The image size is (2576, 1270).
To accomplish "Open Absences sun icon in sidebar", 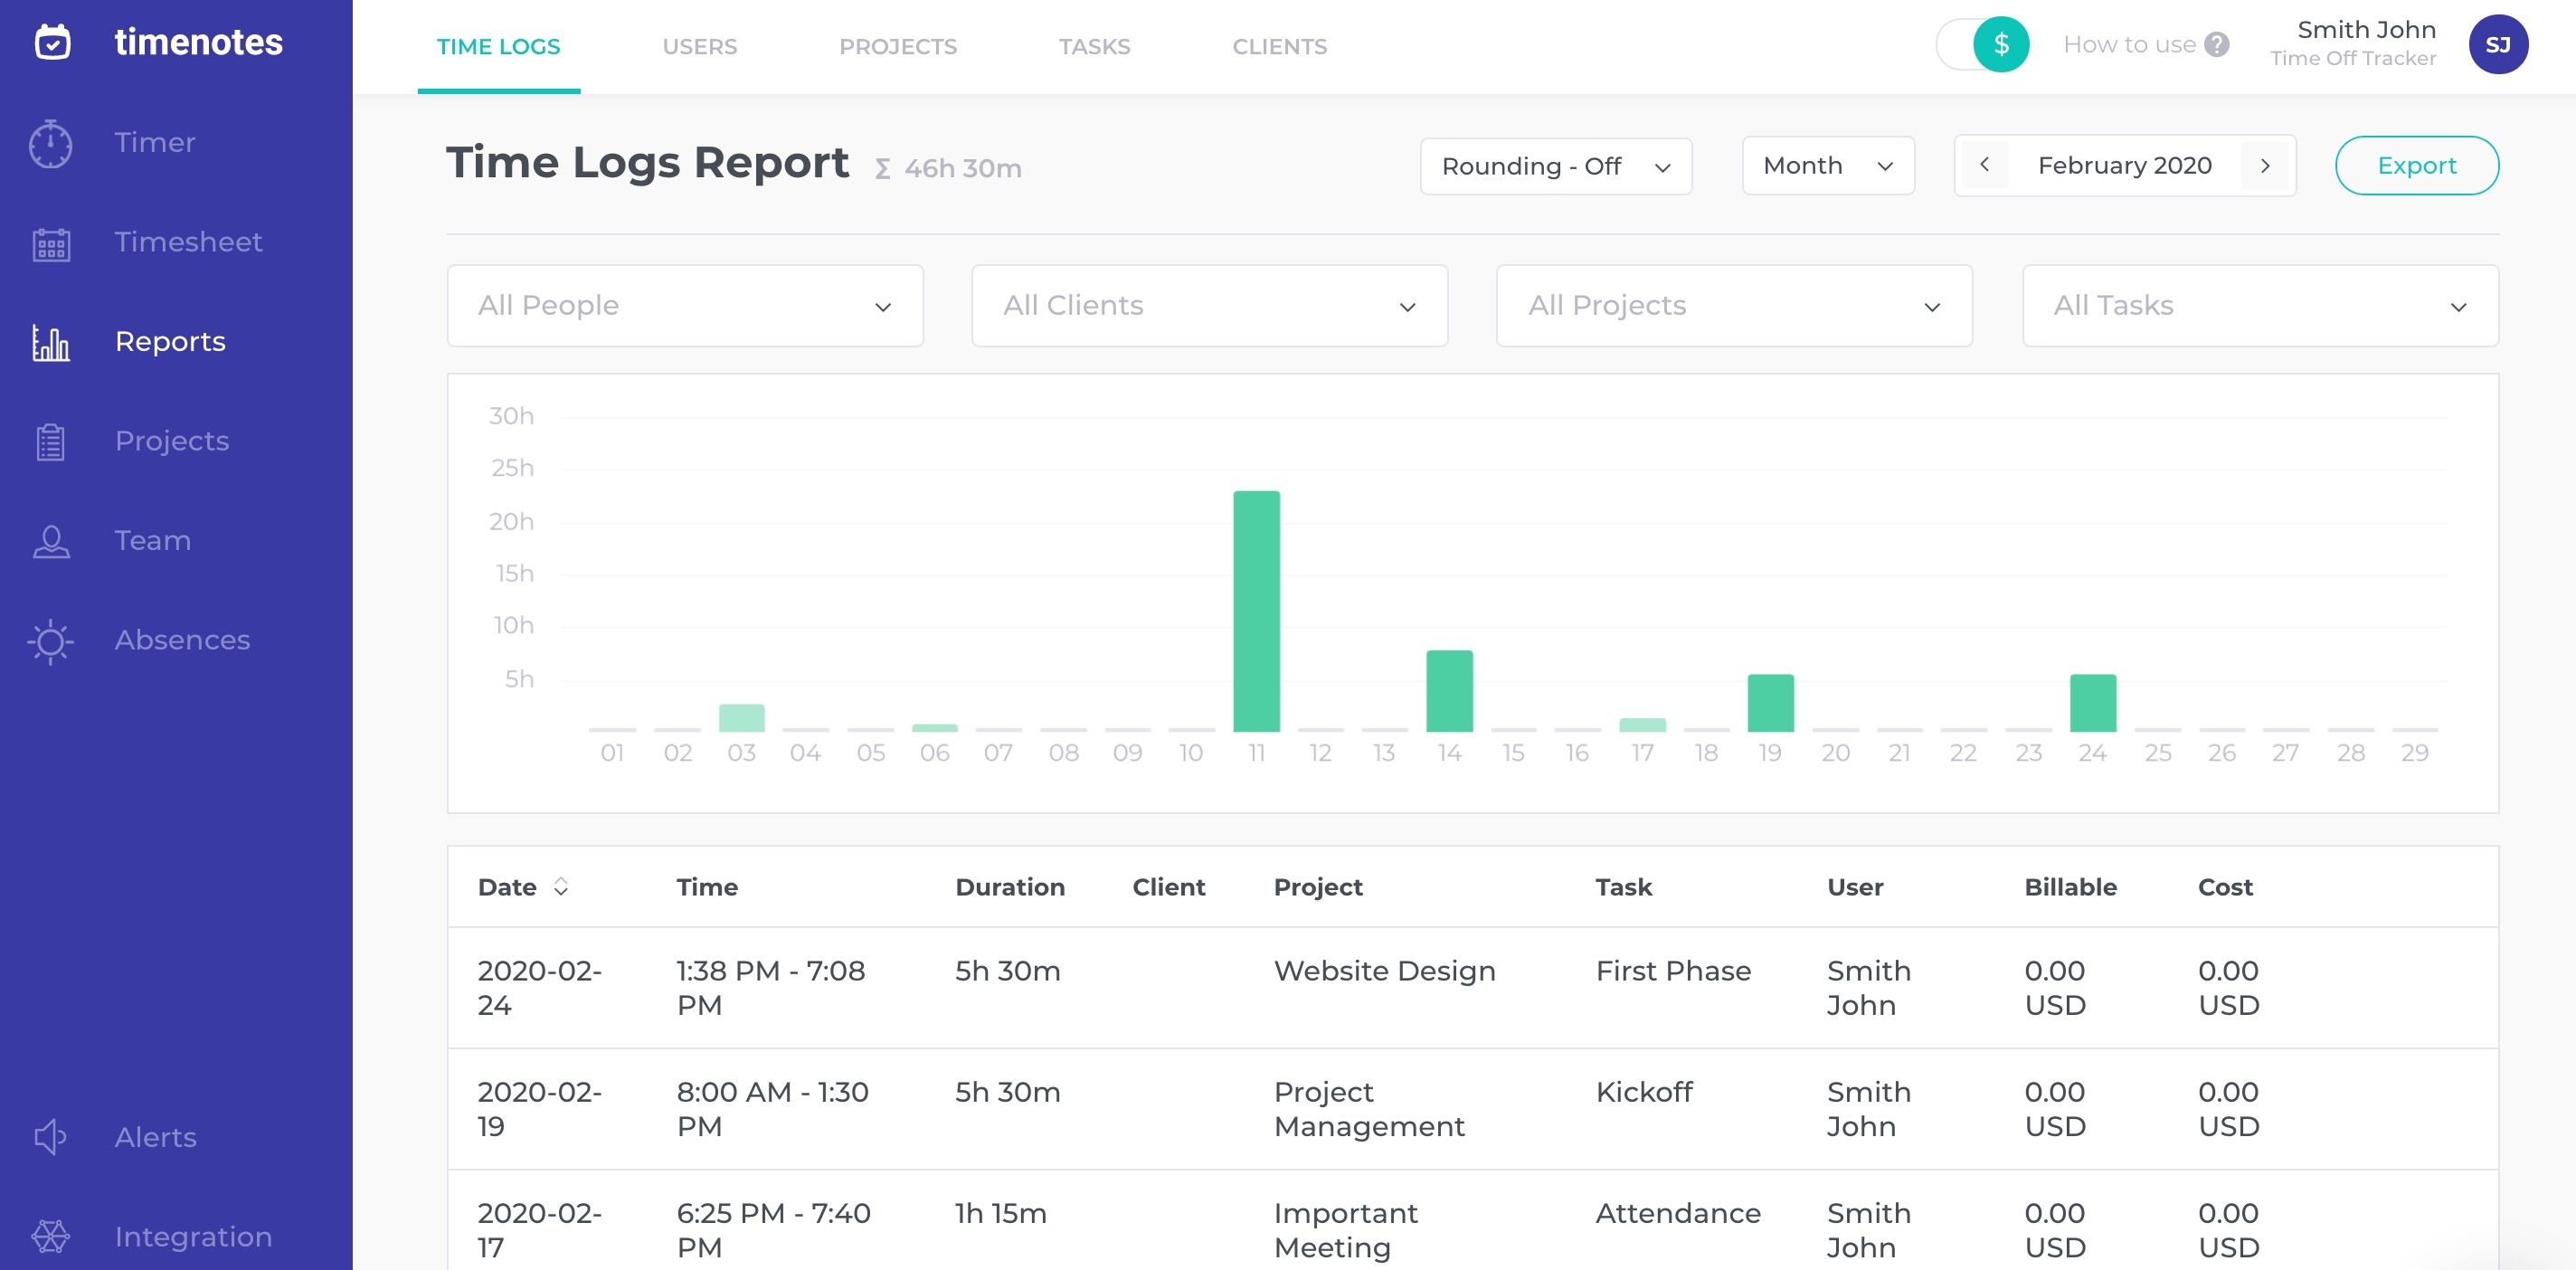I will 50,641.
